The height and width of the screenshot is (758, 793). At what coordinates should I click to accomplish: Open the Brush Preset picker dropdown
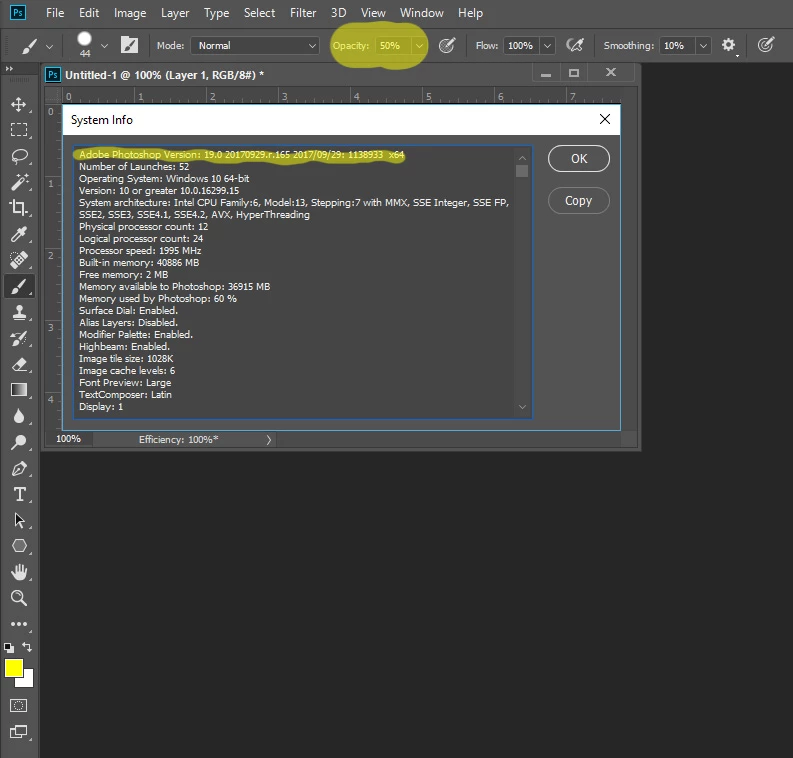click(x=104, y=46)
